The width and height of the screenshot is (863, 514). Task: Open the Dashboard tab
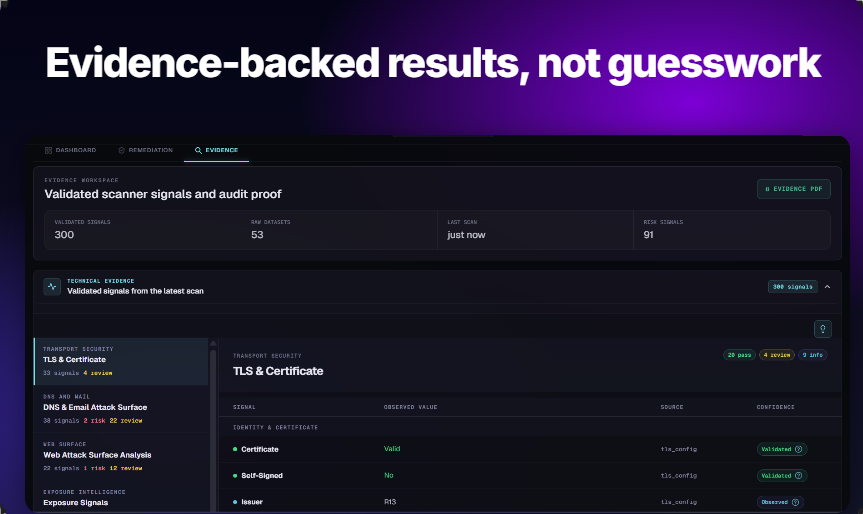coord(70,150)
